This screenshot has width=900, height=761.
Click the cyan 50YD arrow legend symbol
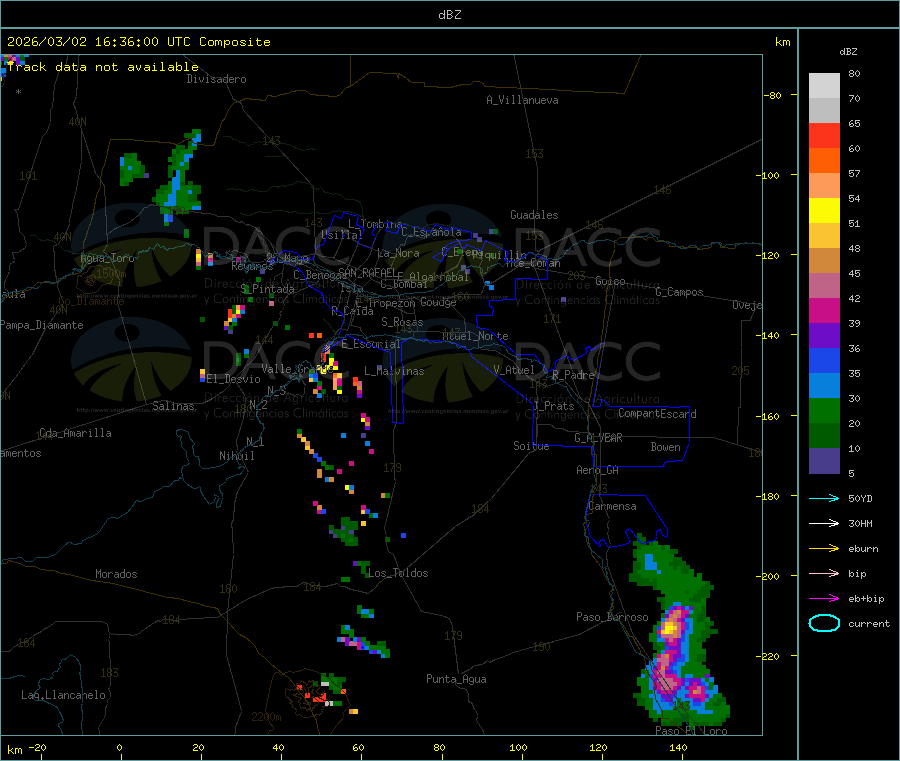(824, 498)
